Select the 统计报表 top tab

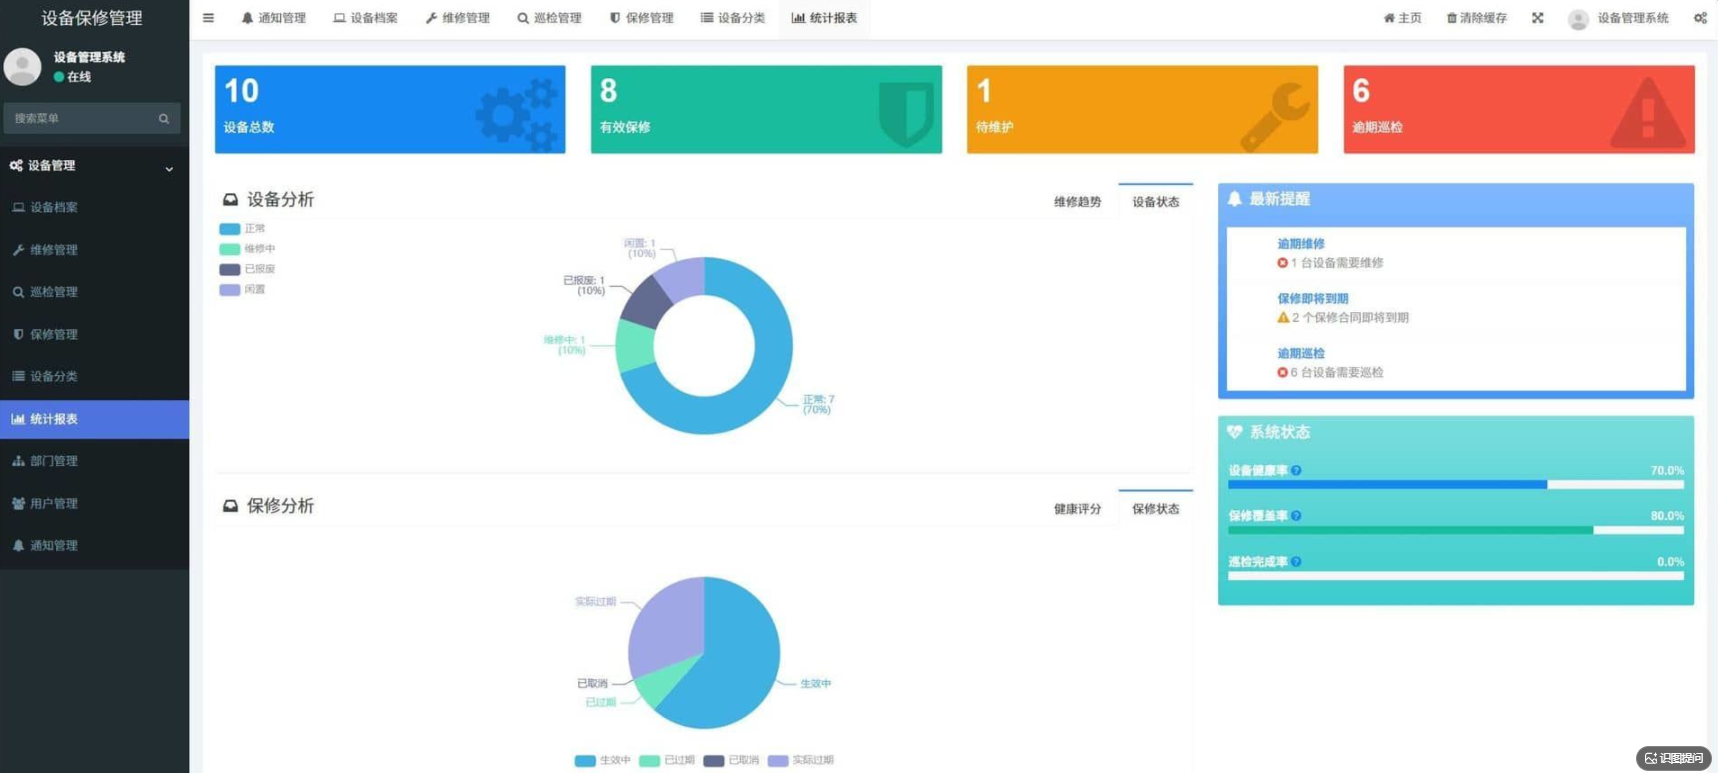824,18
